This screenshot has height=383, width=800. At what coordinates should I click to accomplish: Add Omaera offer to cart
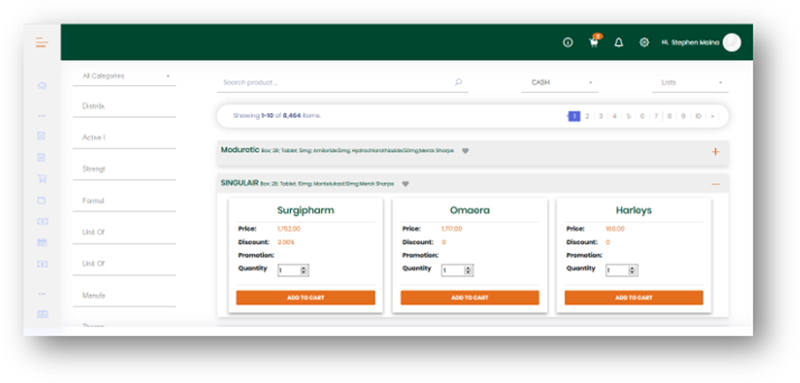470,298
